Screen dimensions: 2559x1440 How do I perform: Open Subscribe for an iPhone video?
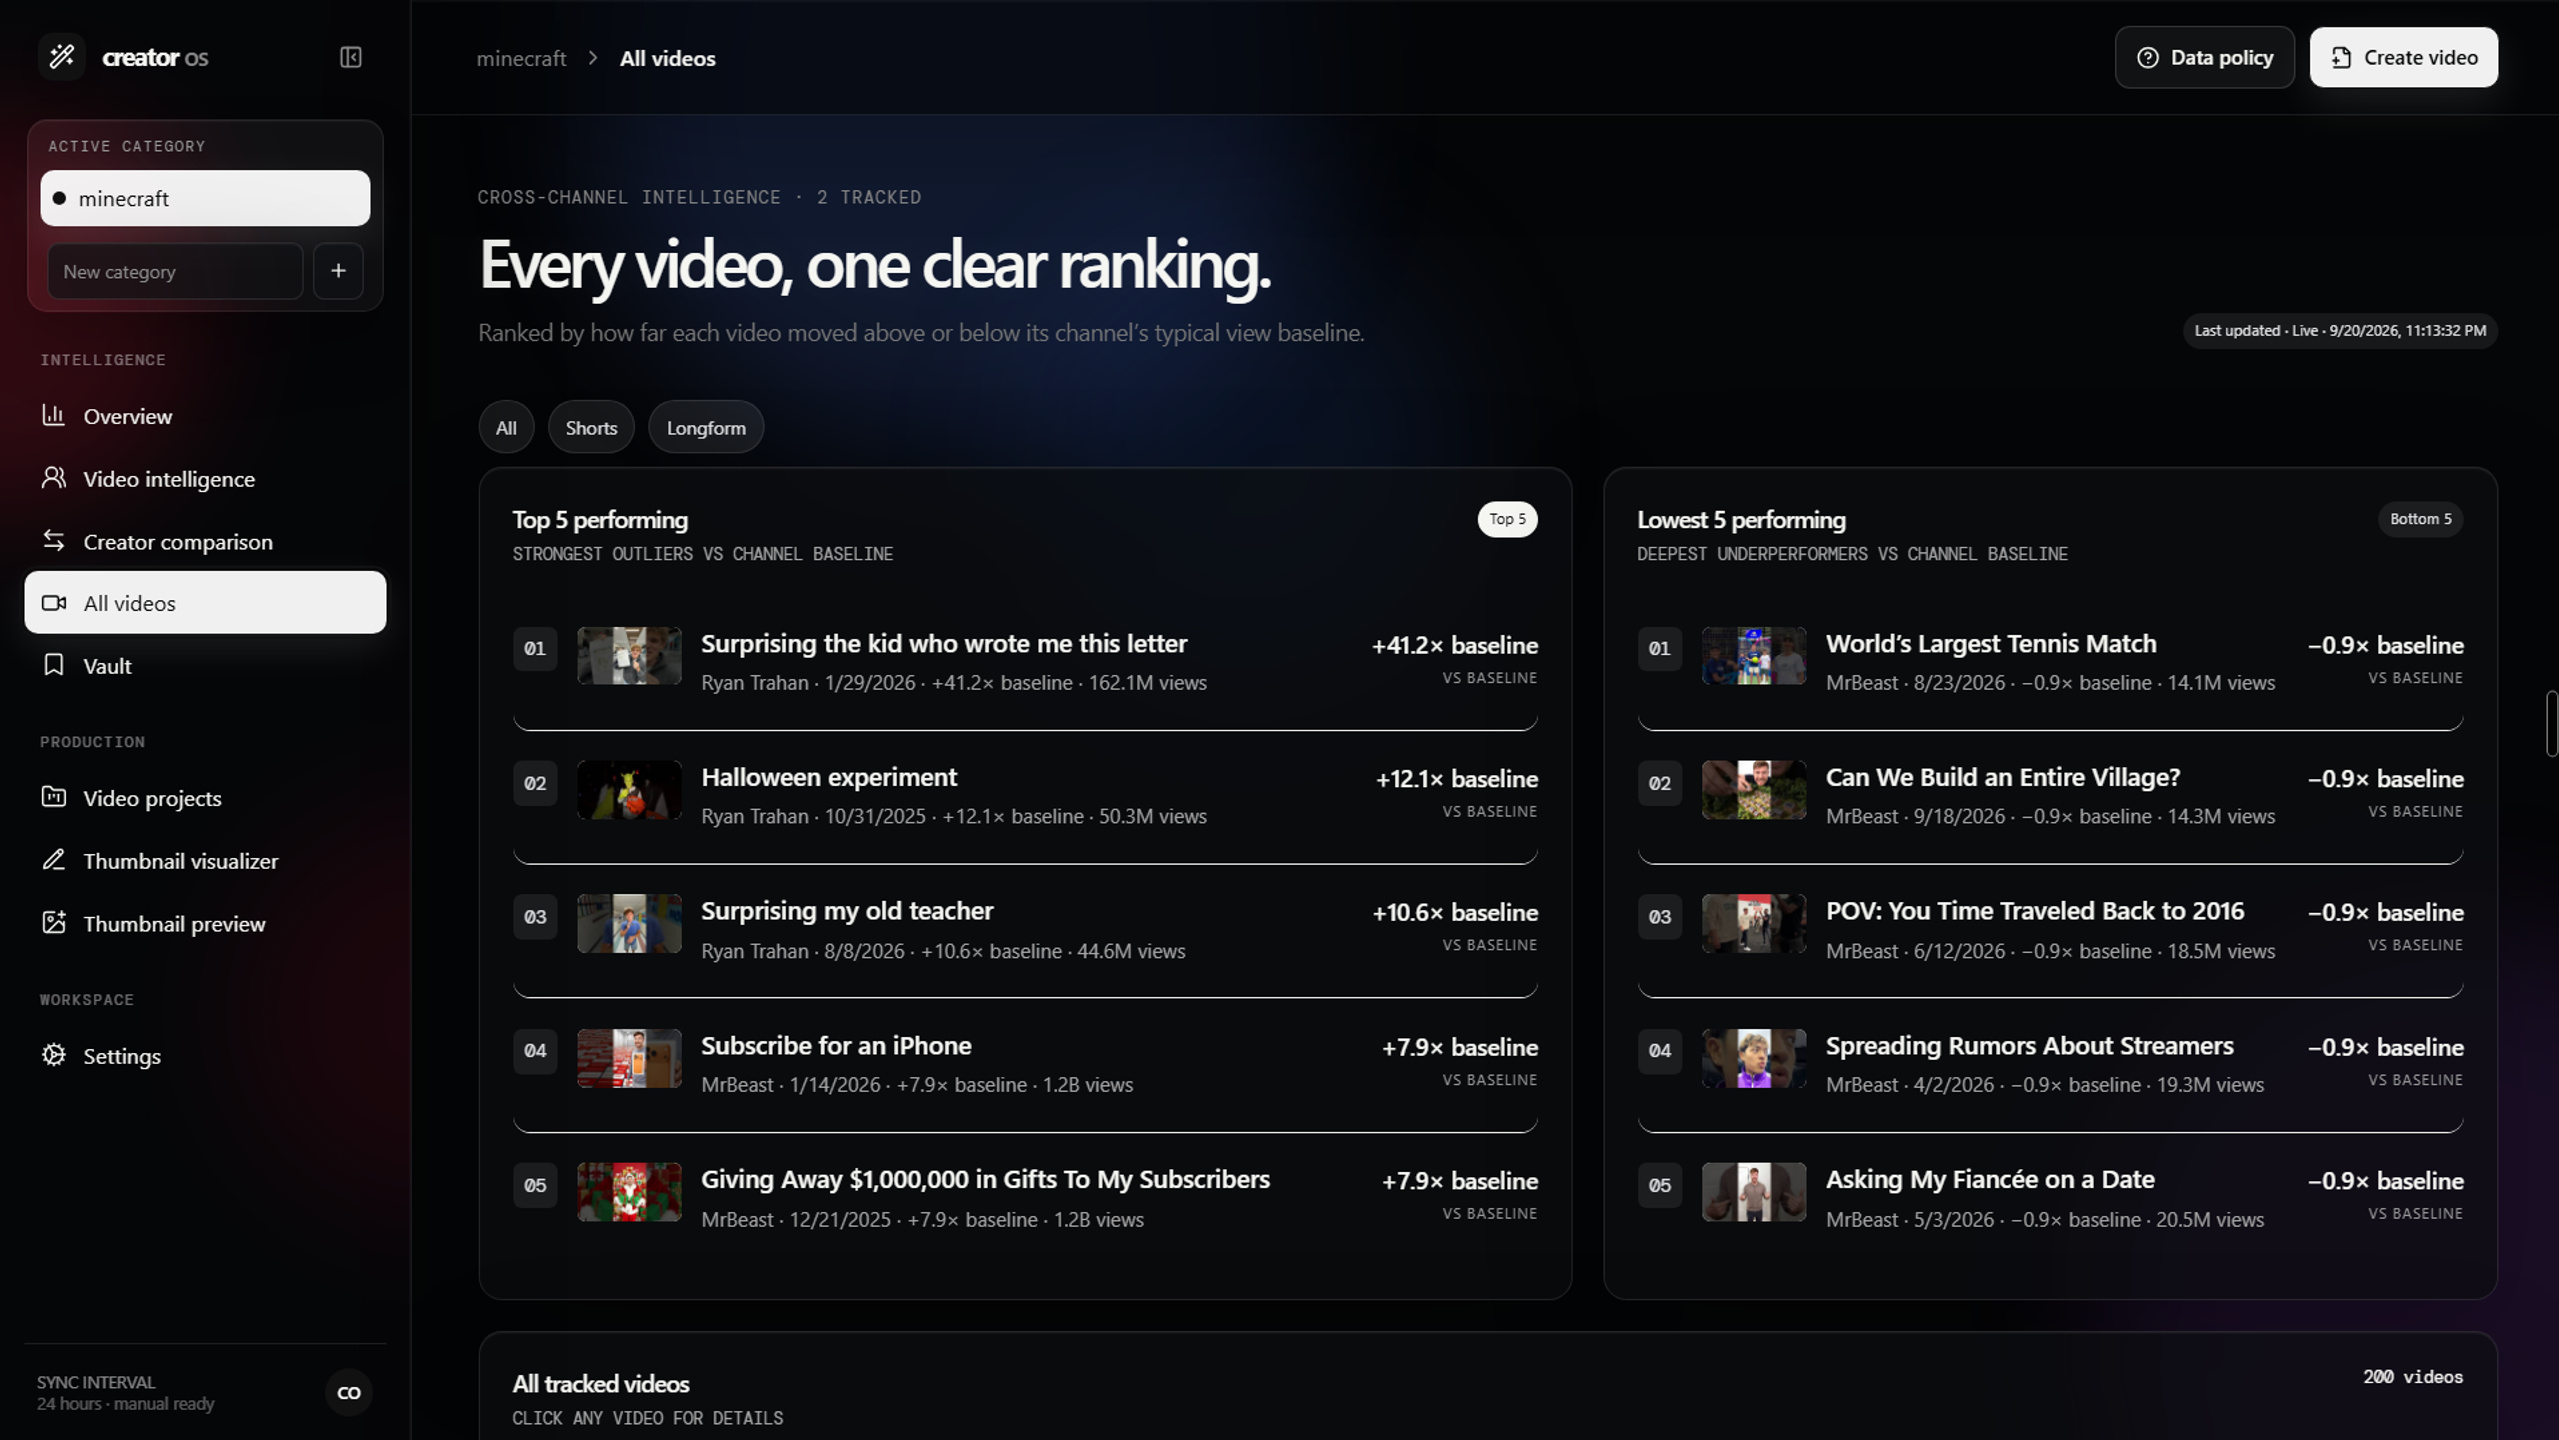click(1025, 1065)
